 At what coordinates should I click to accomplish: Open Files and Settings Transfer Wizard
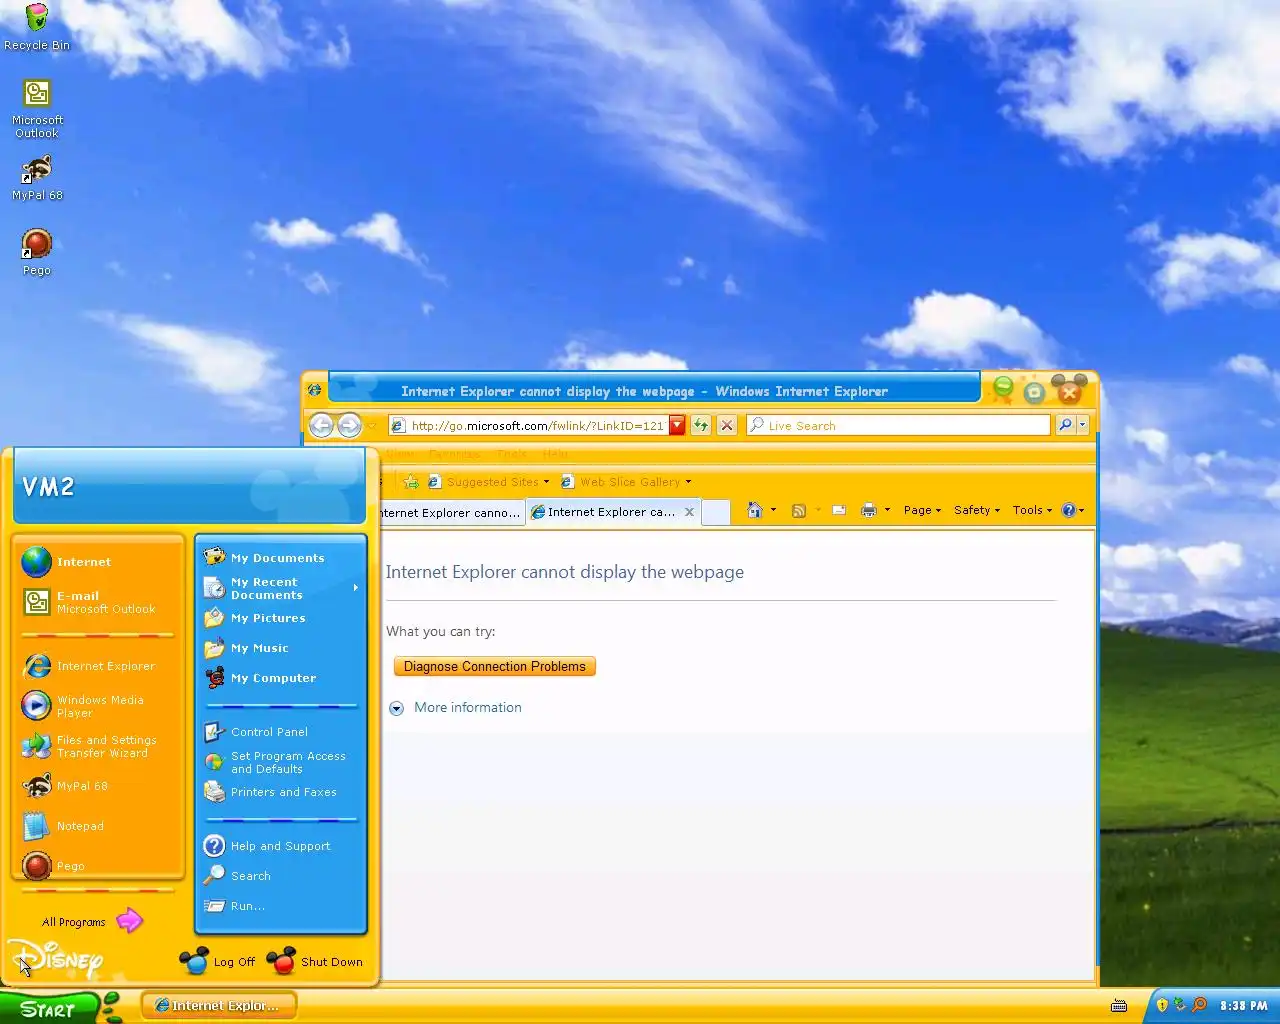click(98, 746)
